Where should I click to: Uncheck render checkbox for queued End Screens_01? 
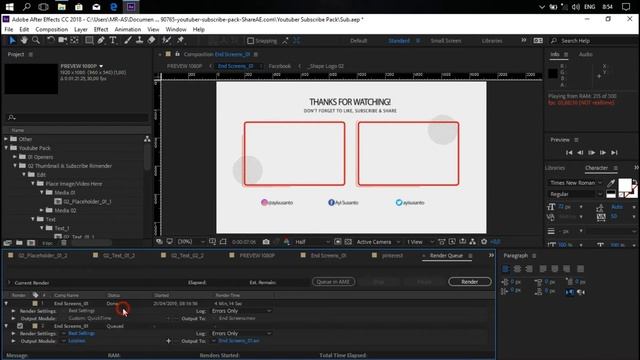20,326
